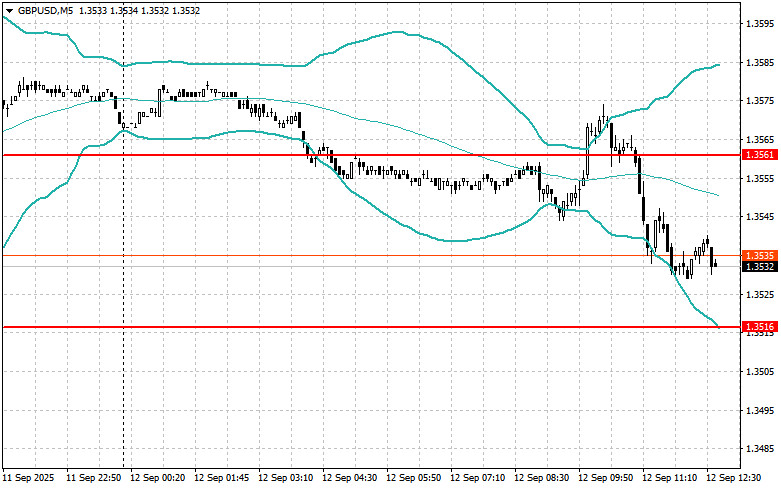Click the 1.3525 price scale value
This screenshot has width=781, height=489.
click(760, 294)
